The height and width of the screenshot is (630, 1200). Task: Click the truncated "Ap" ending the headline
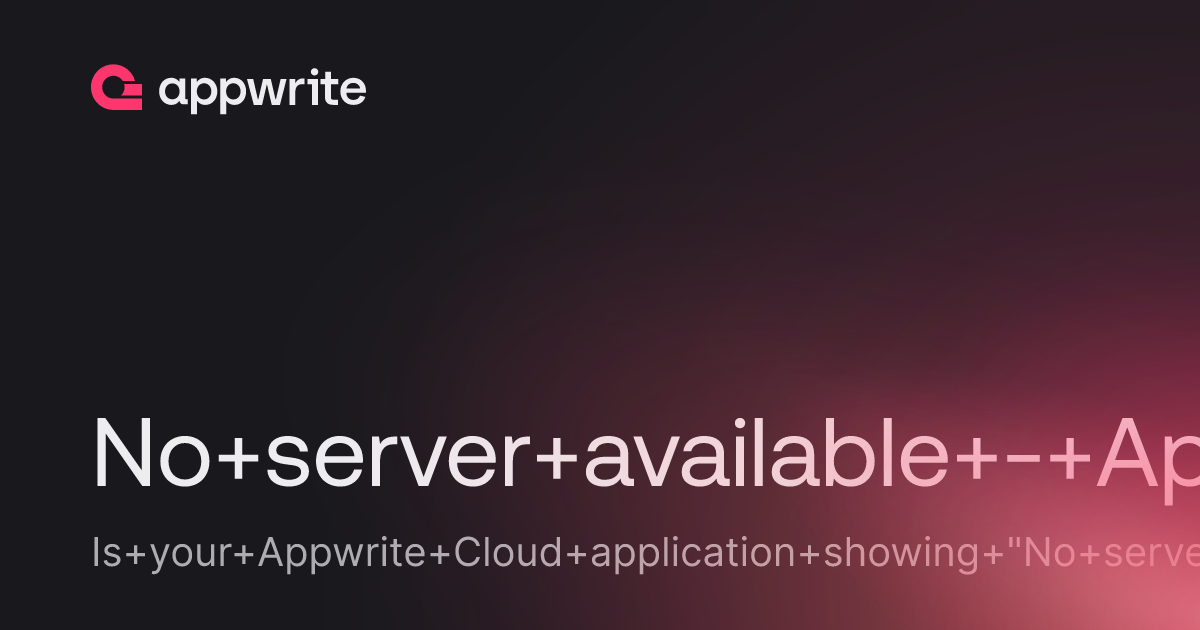[x=1150, y=464]
